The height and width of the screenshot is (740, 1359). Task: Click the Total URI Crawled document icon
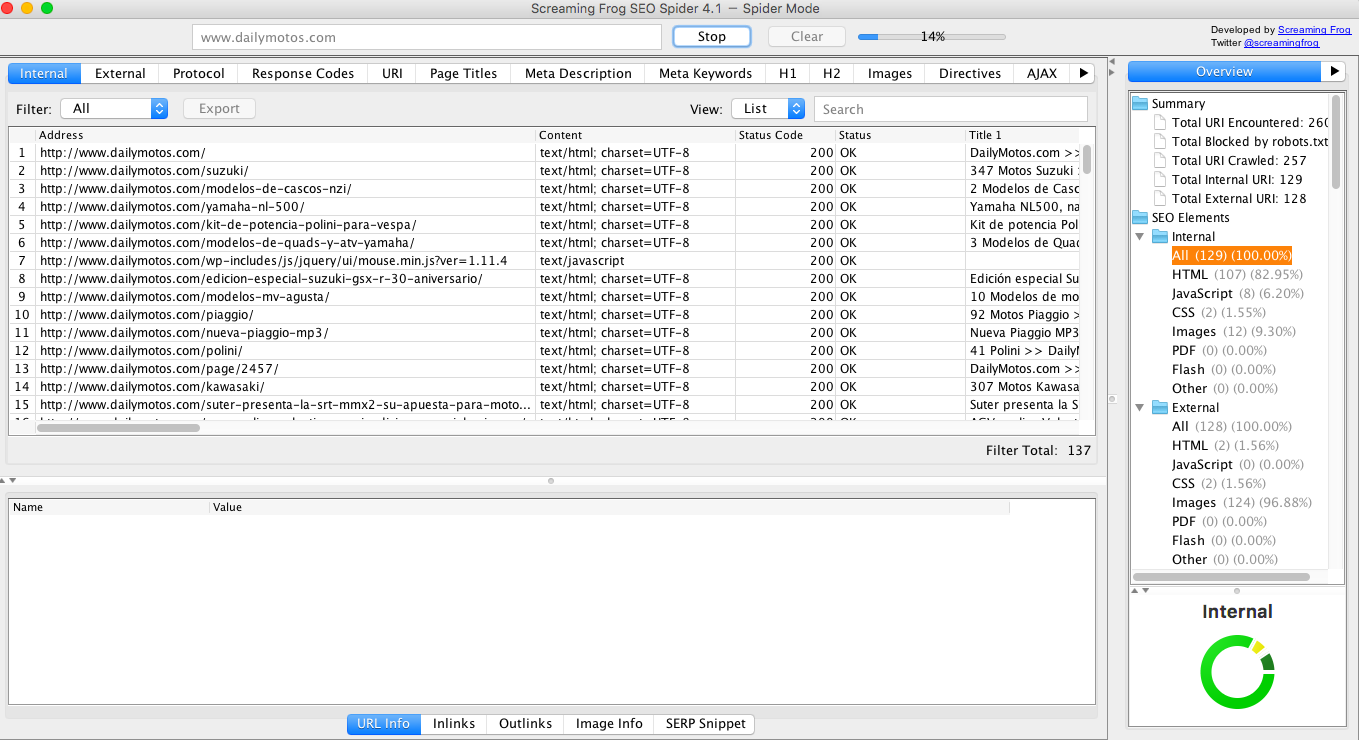(1160, 160)
